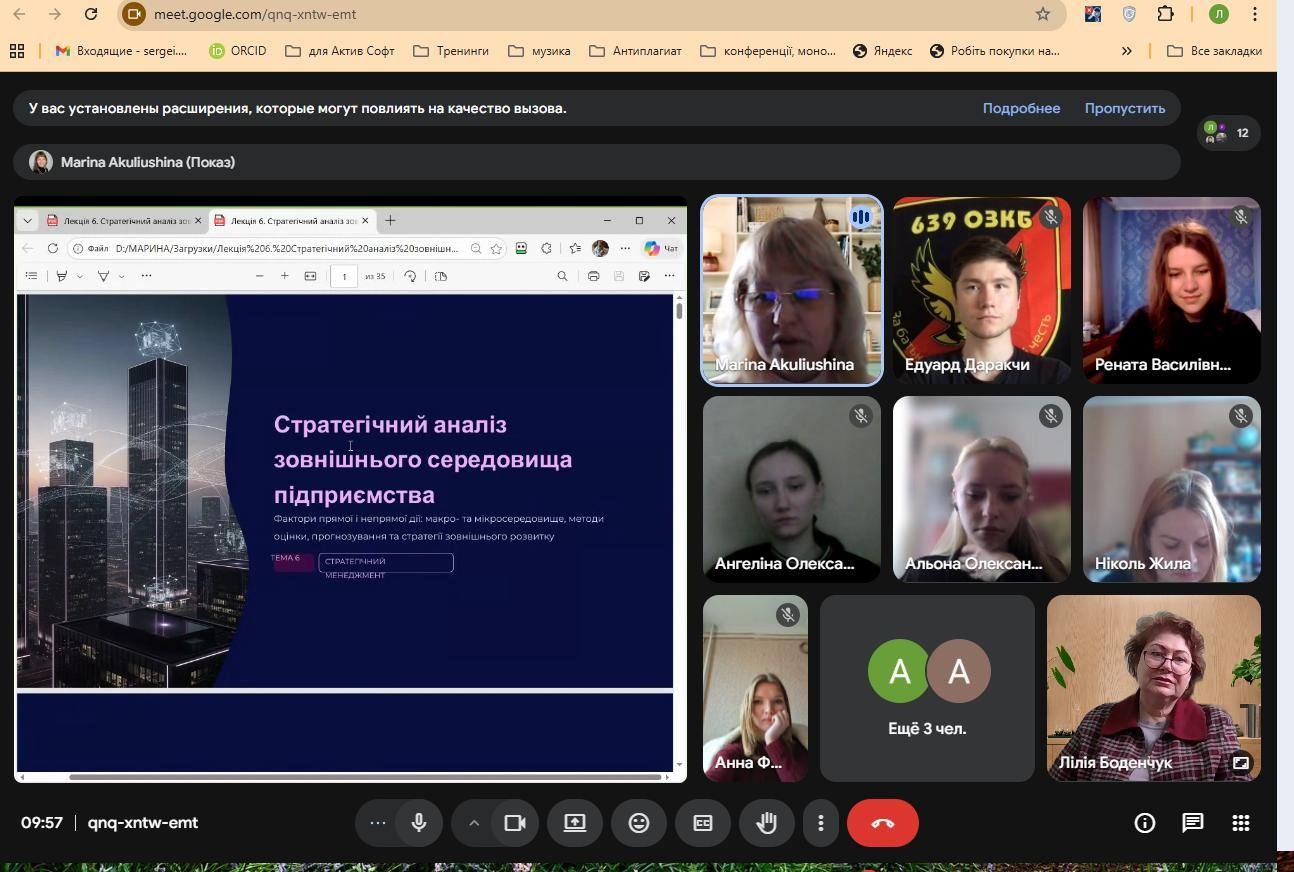Open the in-call chat panel
The height and width of the screenshot is (872, 1294).
point(1192,823)
